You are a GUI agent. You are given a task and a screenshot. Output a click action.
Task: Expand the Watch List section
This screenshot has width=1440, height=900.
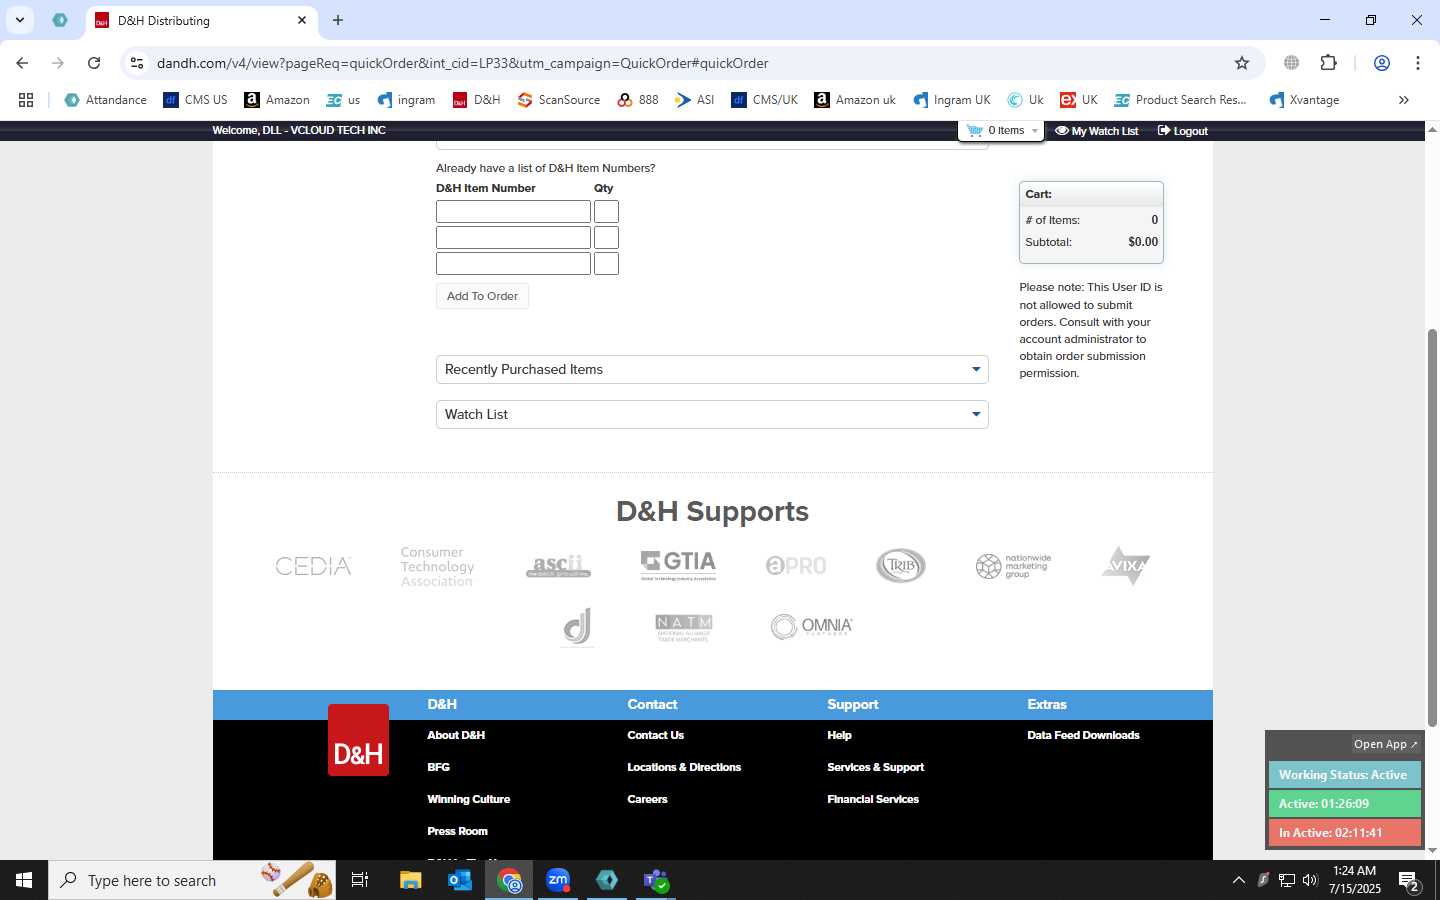pyautogui.click(x=712, y=415)
